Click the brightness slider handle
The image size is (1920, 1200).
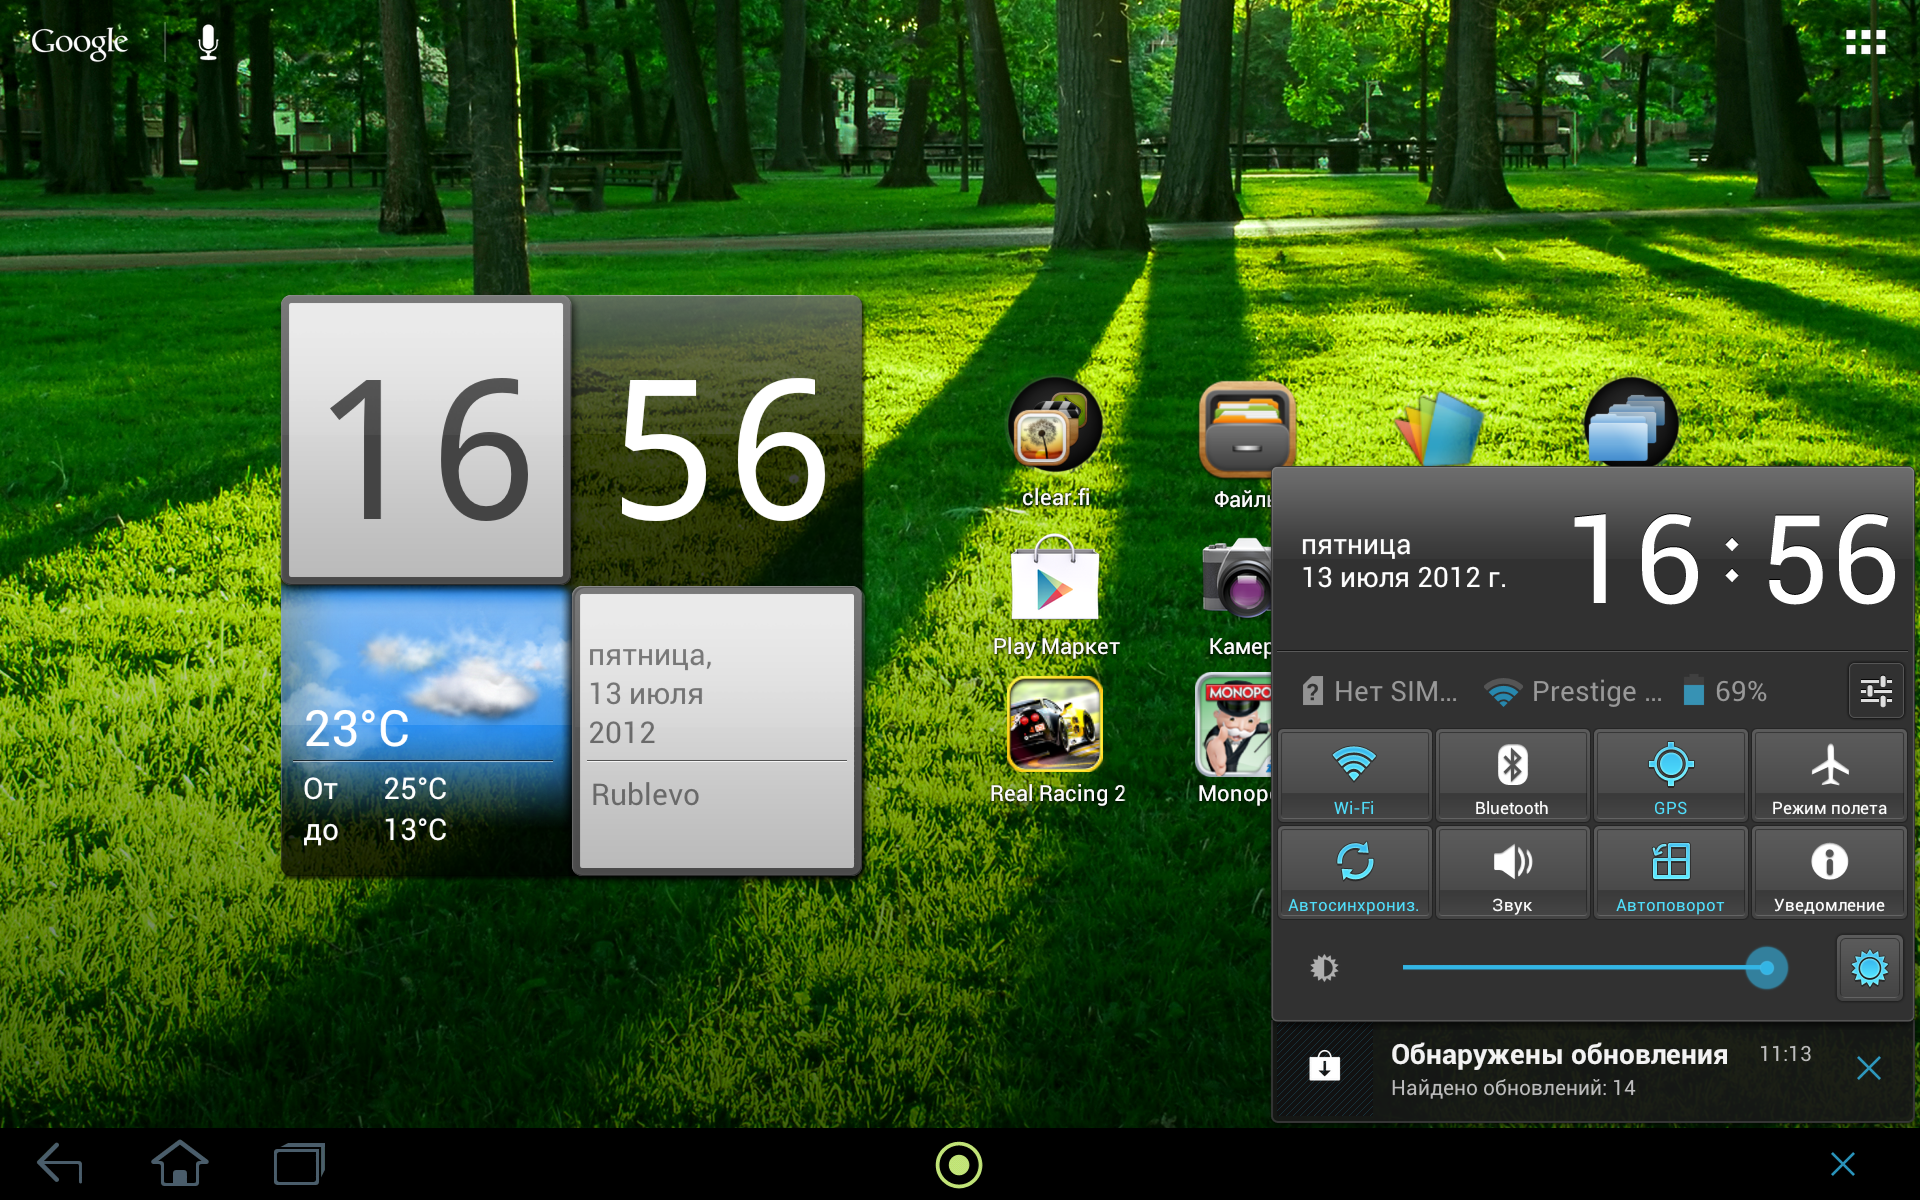1767,968
